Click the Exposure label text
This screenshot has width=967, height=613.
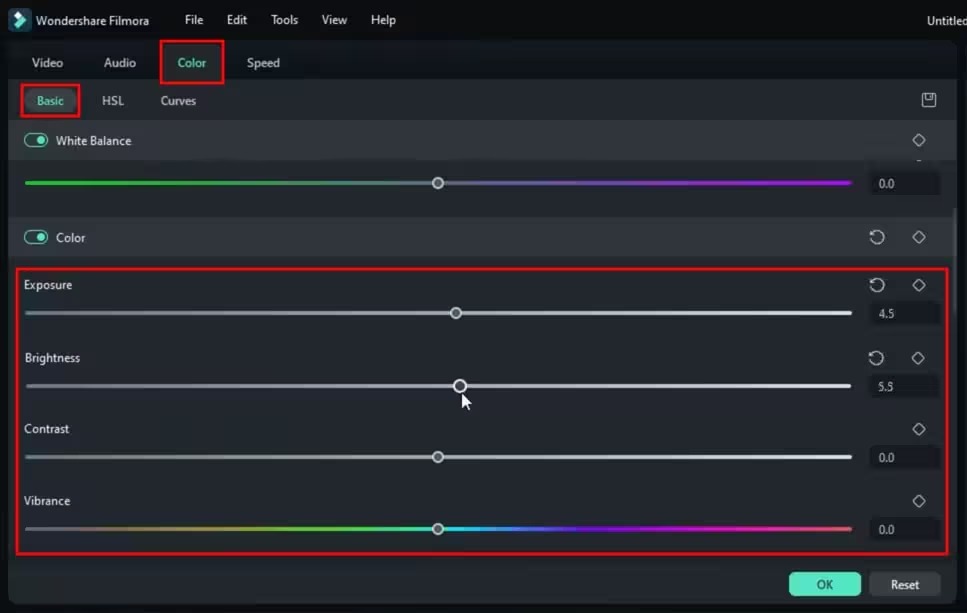(48, 285)
